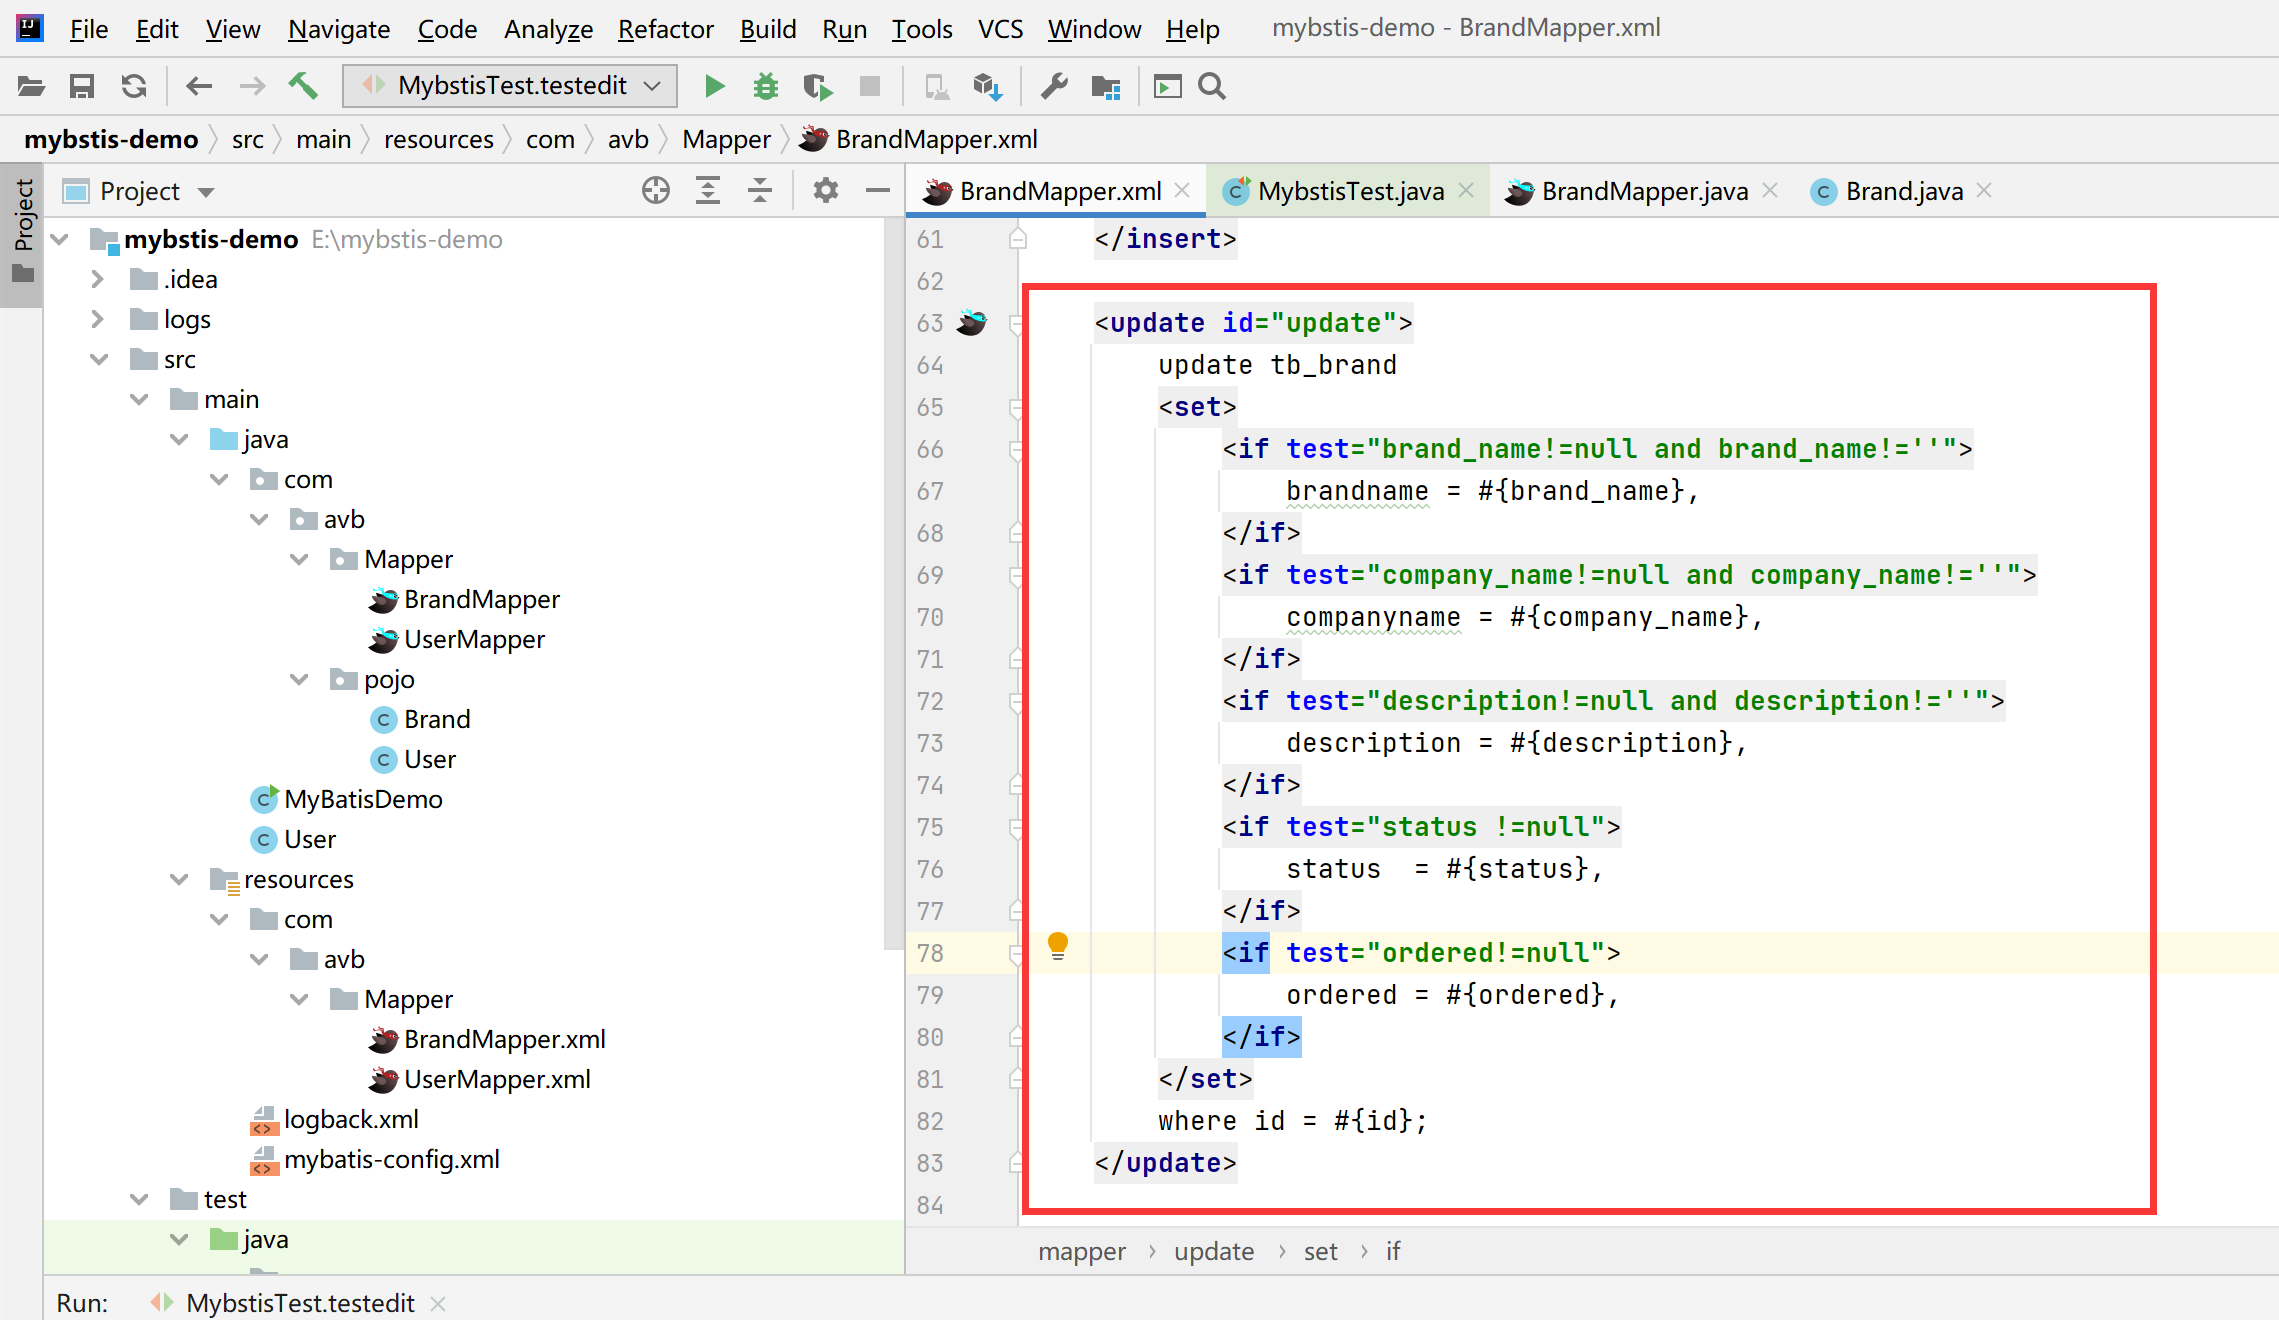Hide the Project tool window panel

tap(878, 190)
